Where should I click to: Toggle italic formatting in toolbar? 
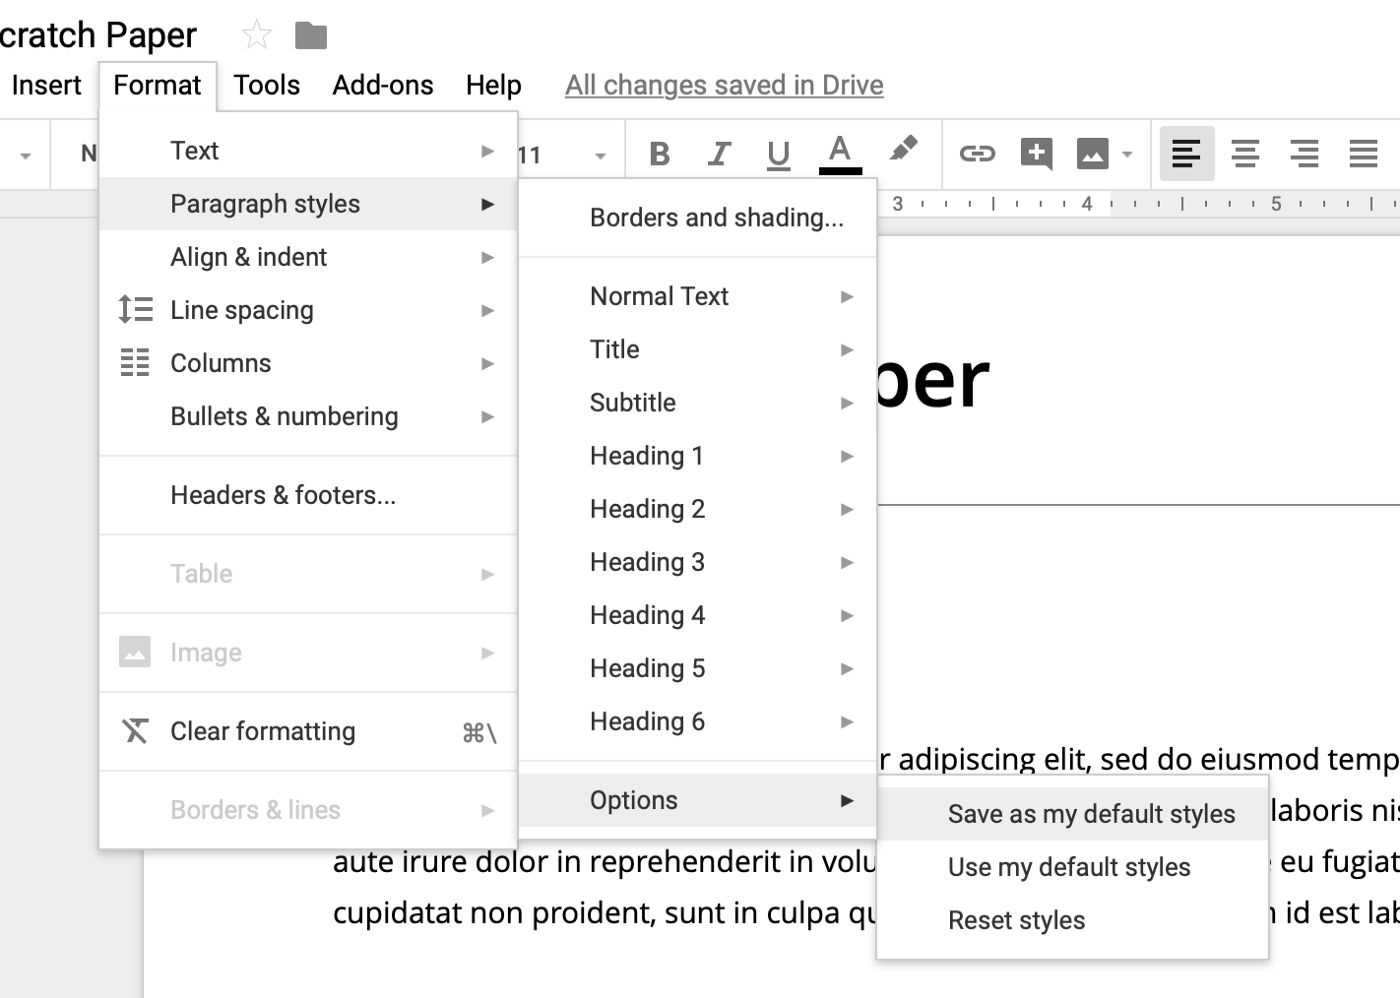coord(718,154)
